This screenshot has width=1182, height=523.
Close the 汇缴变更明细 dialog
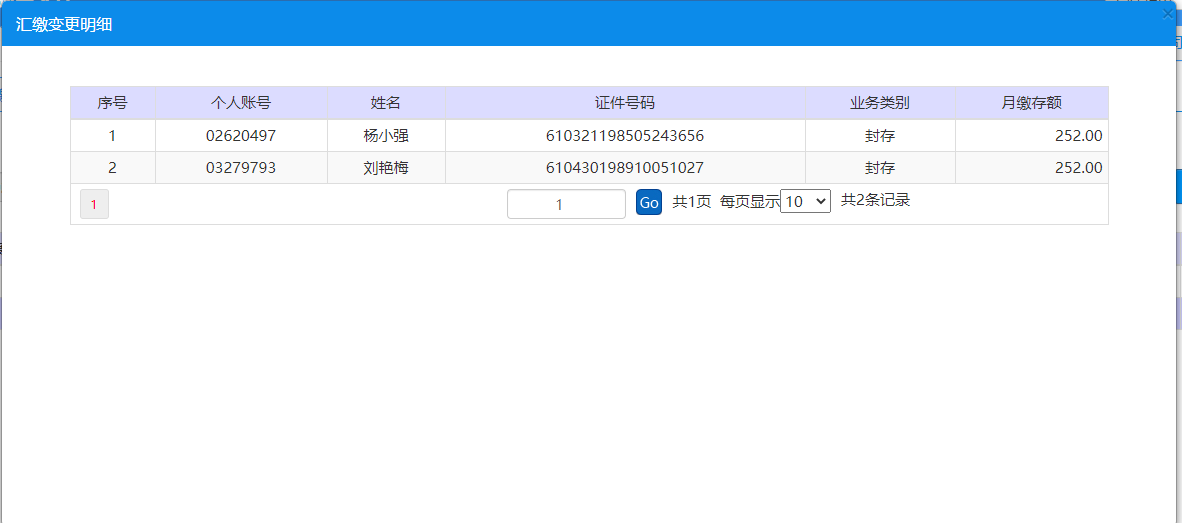pyautogui.click(x=1168, y=13)
